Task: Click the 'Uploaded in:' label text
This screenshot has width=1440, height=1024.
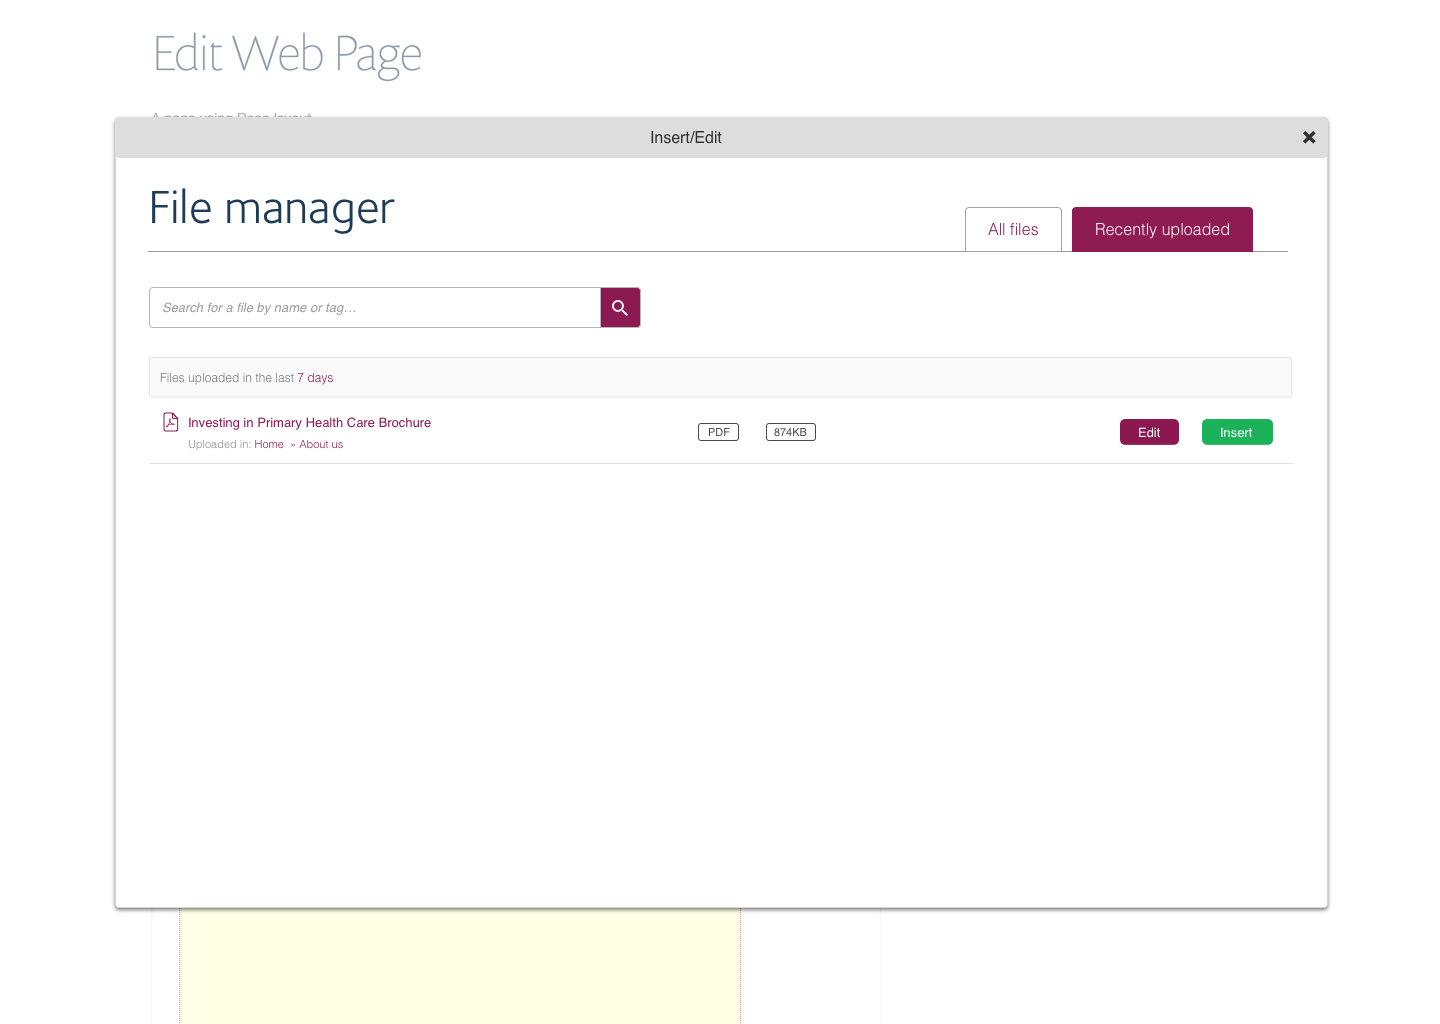Action: point(219,445)
